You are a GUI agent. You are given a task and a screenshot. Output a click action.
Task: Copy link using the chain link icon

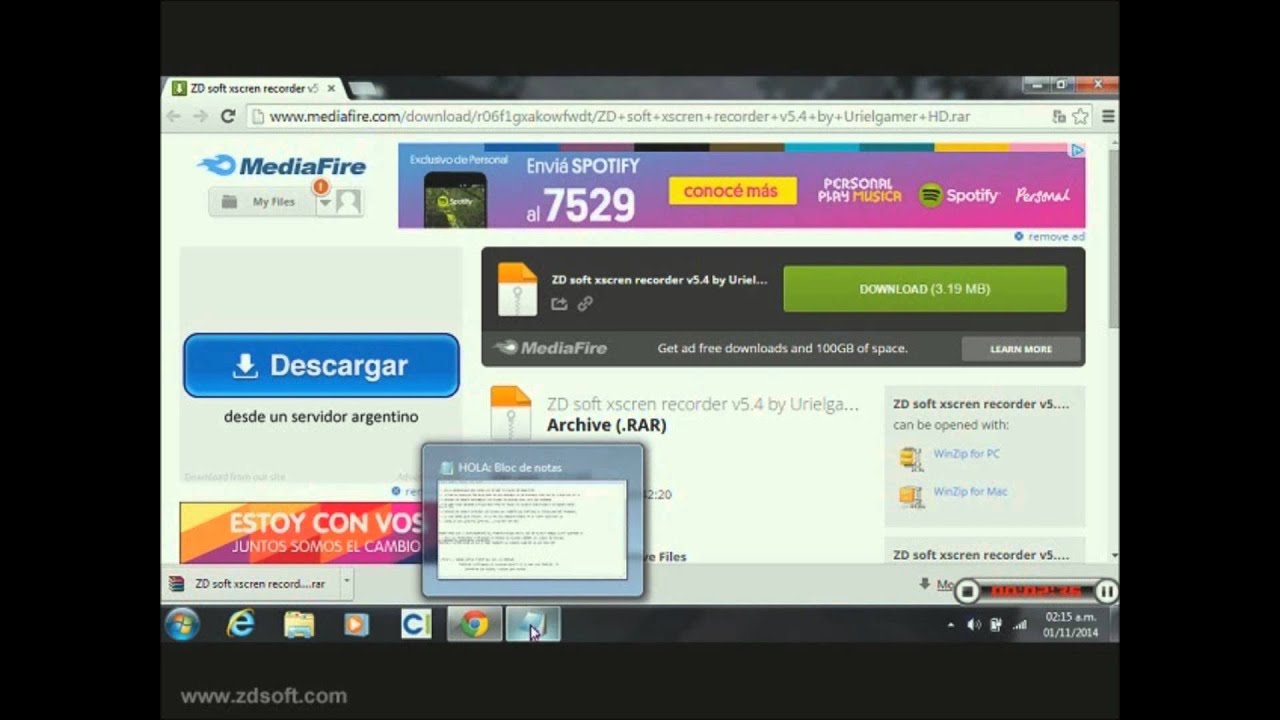coord(585,304)
